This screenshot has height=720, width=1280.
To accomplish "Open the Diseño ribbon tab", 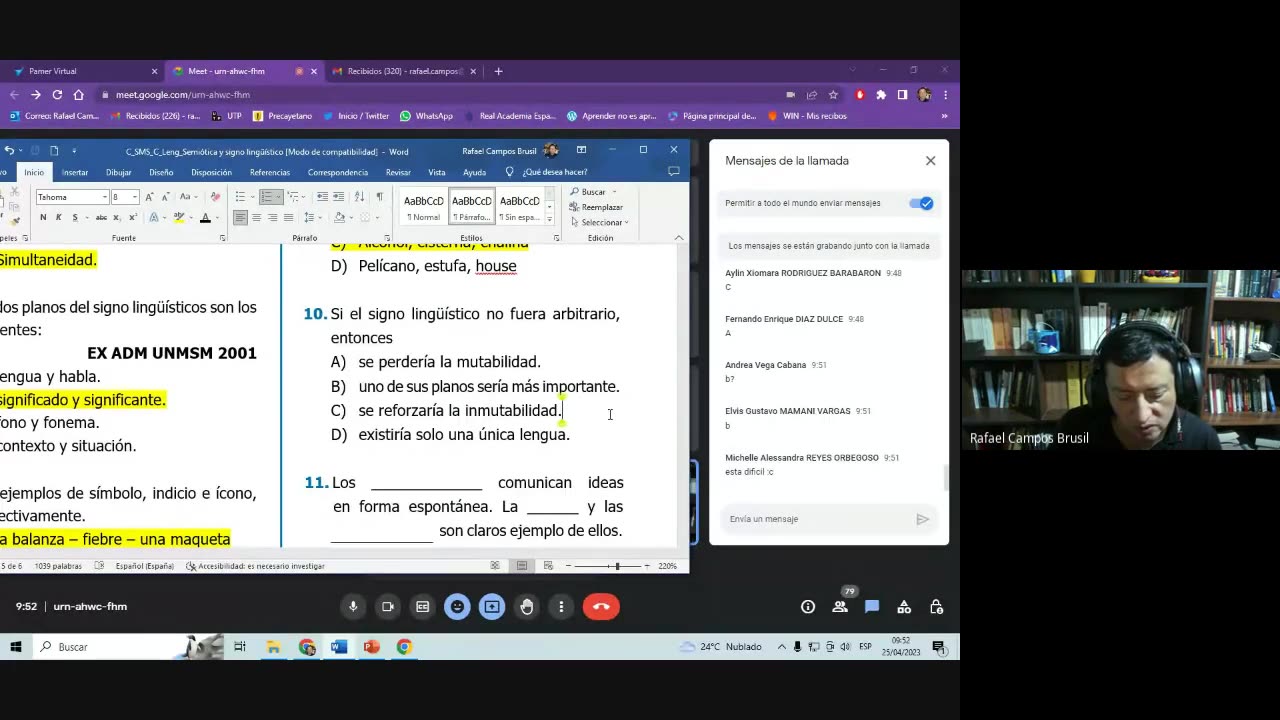I will pos(161,172).
